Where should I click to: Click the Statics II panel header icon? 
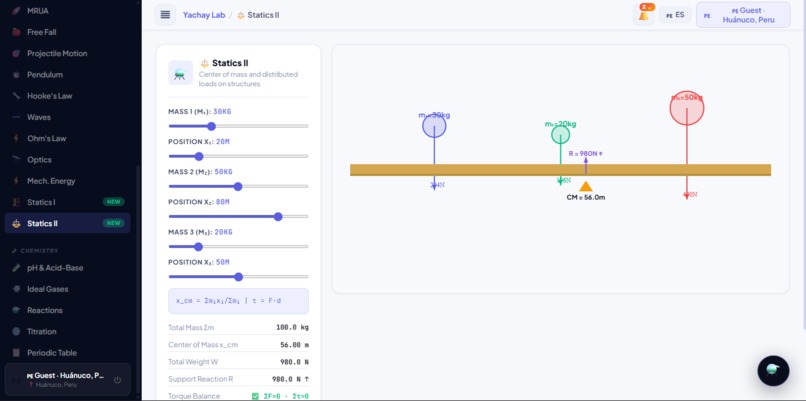tap(180, 72)
